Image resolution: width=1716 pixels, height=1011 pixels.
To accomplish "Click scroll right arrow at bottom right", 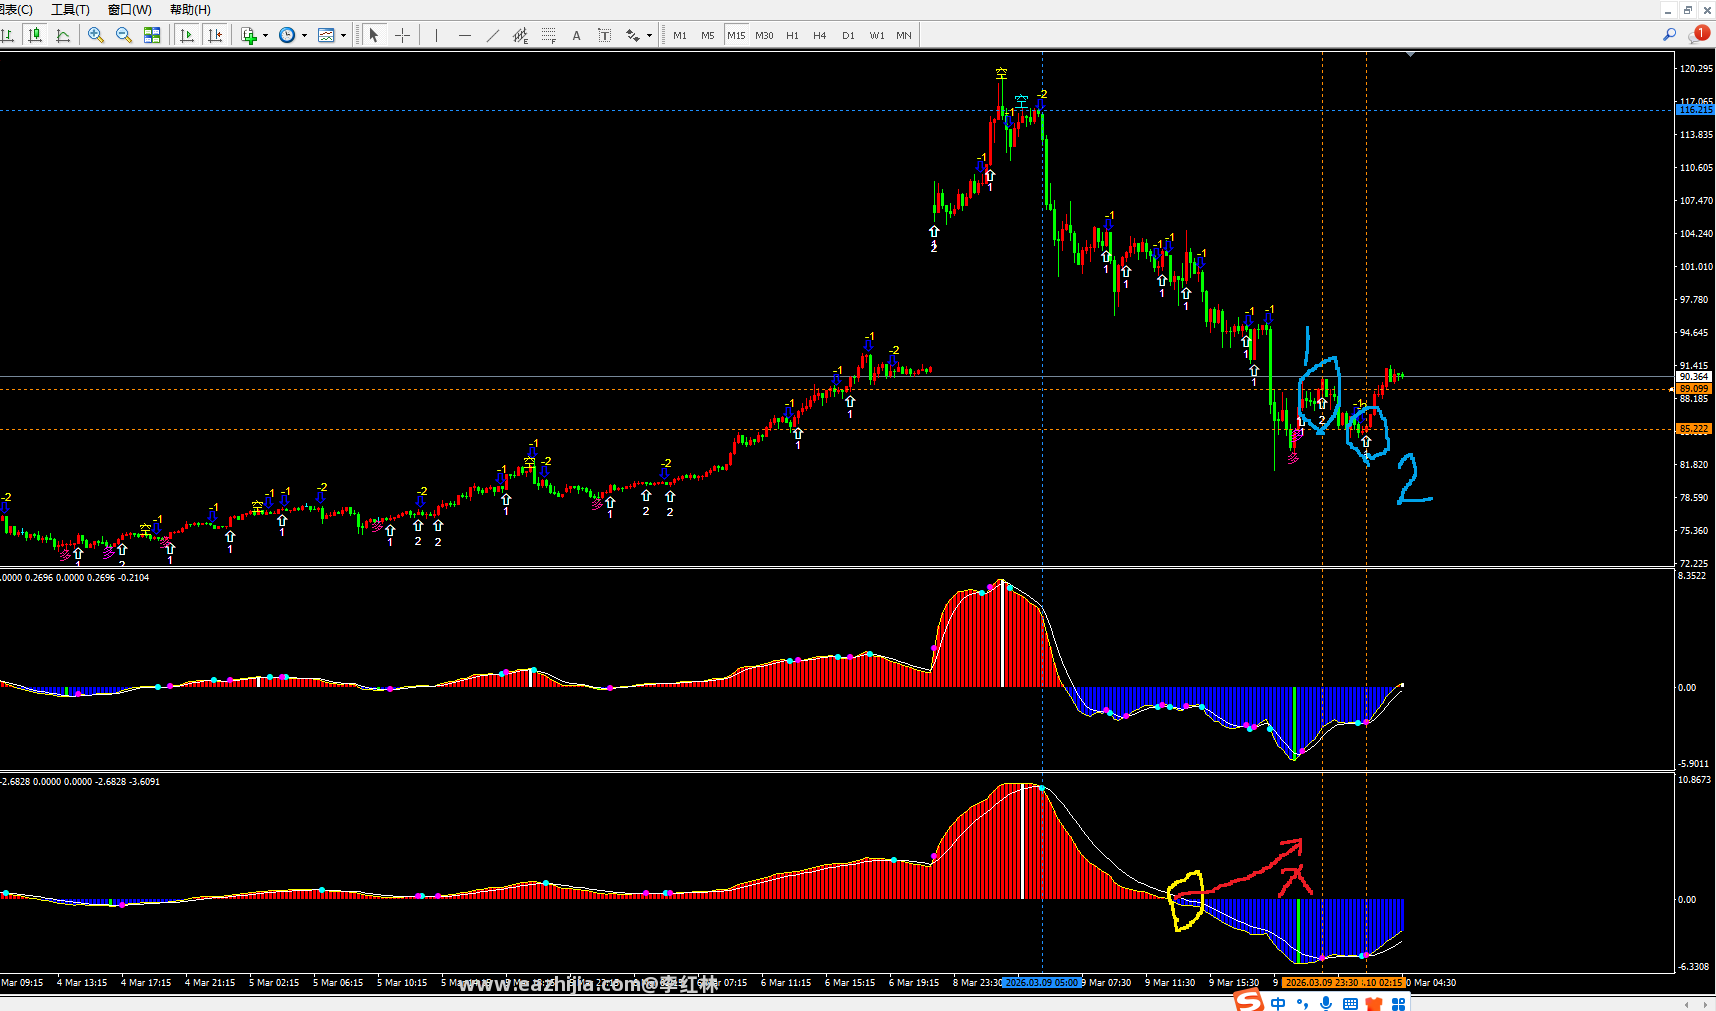I will pos(1706,1004).
